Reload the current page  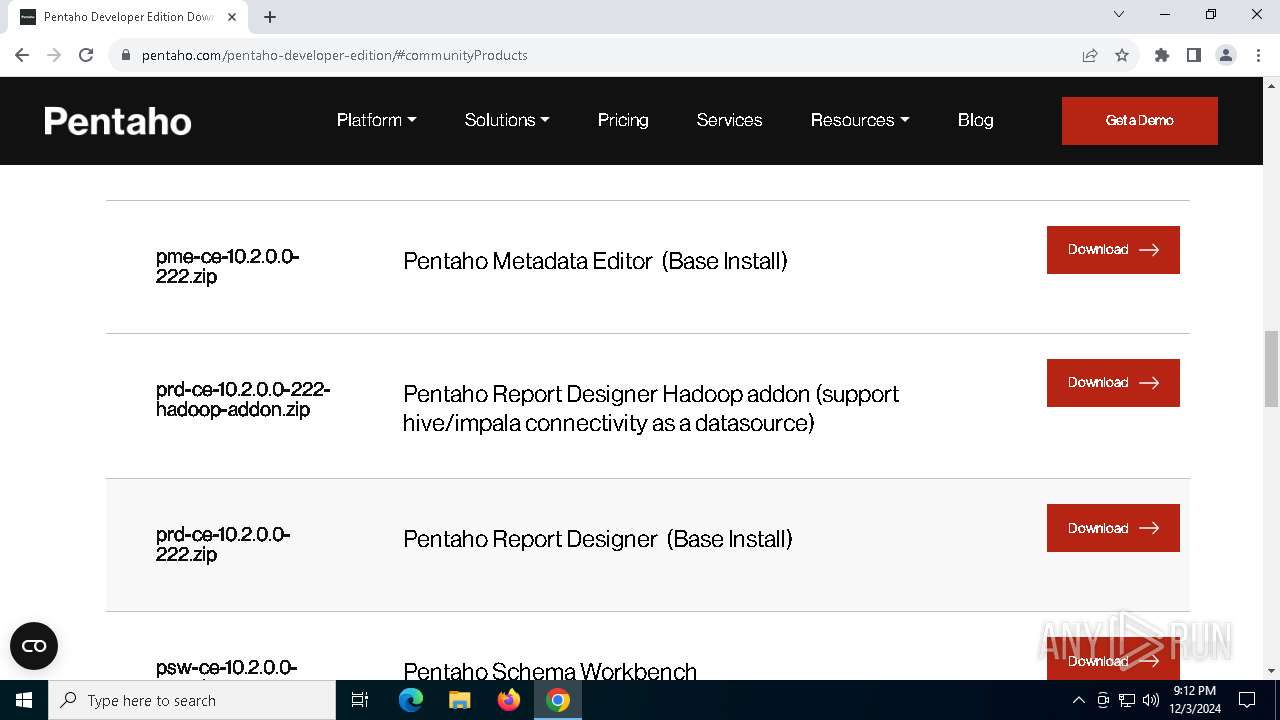pos(86,55)
